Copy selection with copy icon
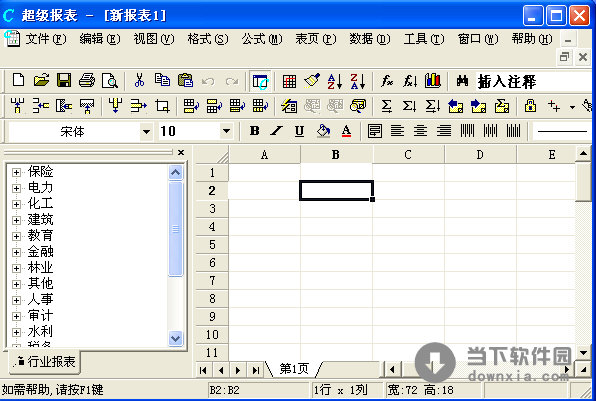The height and width of the screenshot is (401, 596). coord(162,81)
